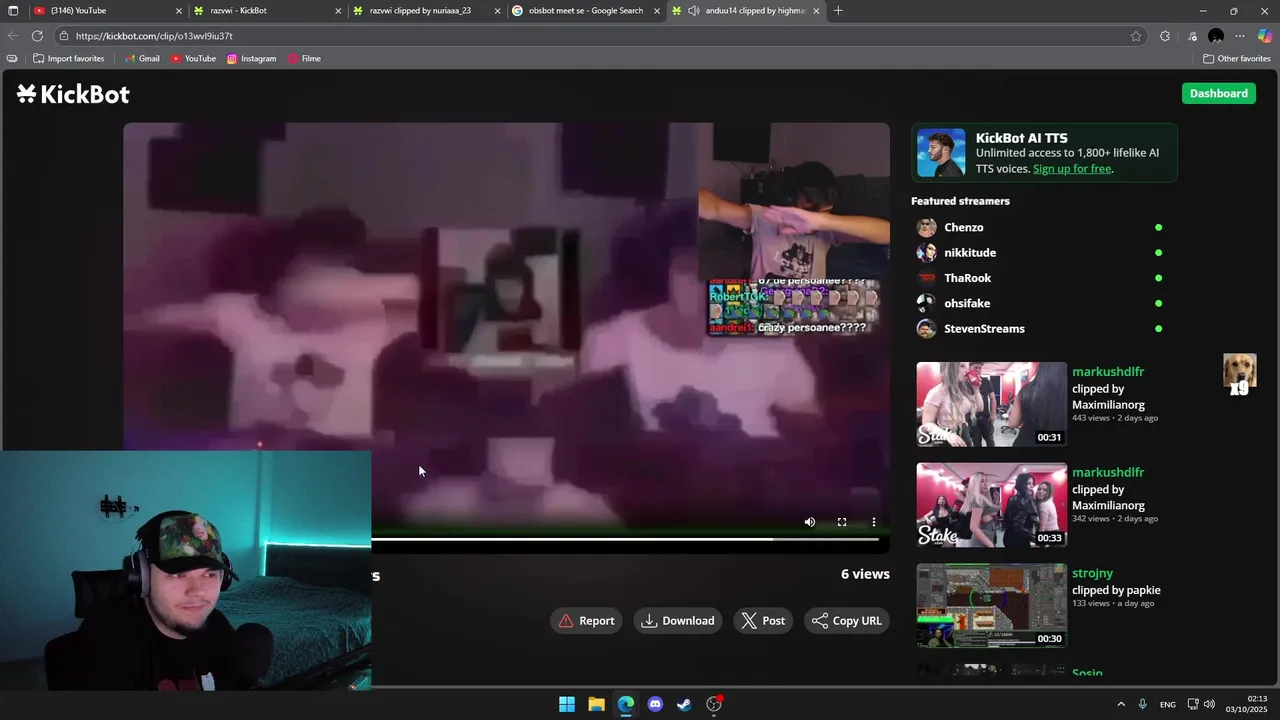
Task: Open Discord from the taskbar
Action: 655,704
